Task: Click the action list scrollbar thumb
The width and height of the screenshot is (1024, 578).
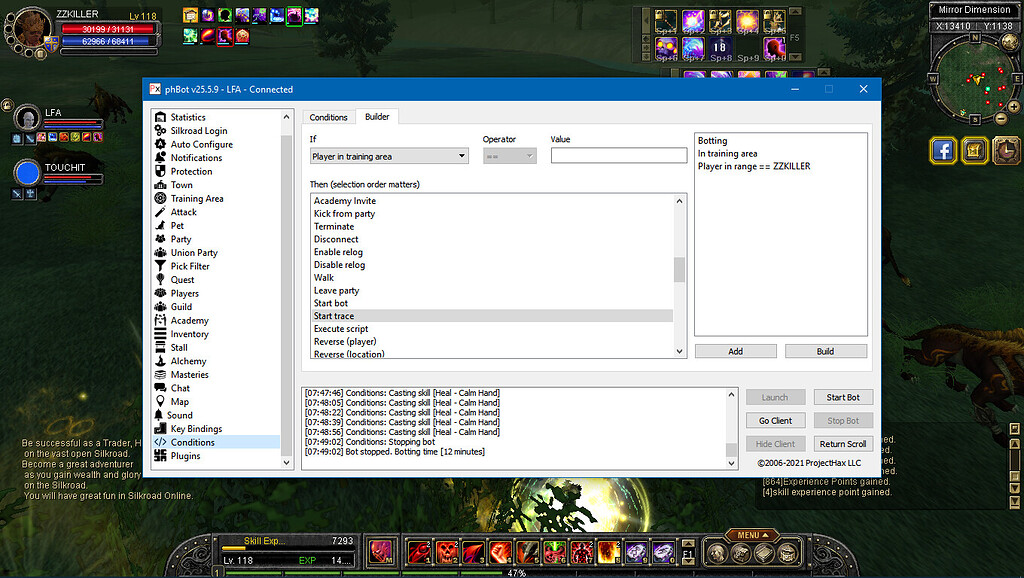Action: coord(679,270)
